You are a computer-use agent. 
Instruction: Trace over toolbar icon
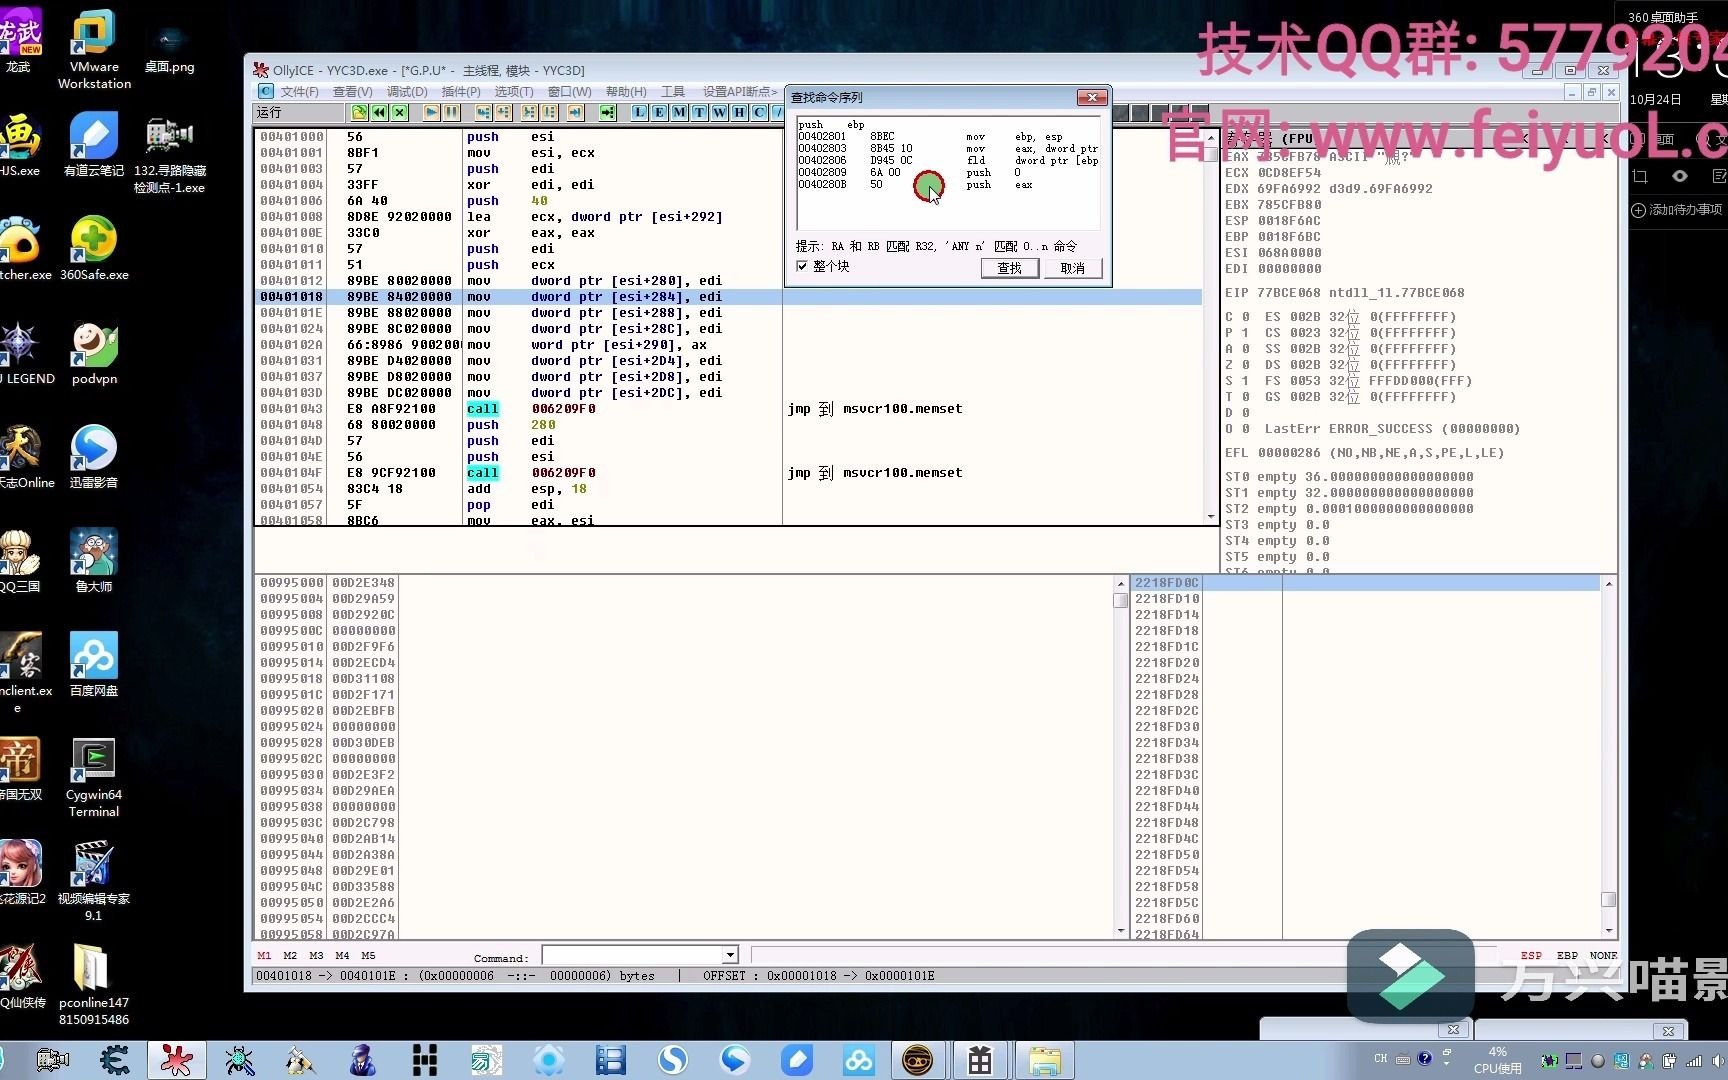click(x=549, y=112)
